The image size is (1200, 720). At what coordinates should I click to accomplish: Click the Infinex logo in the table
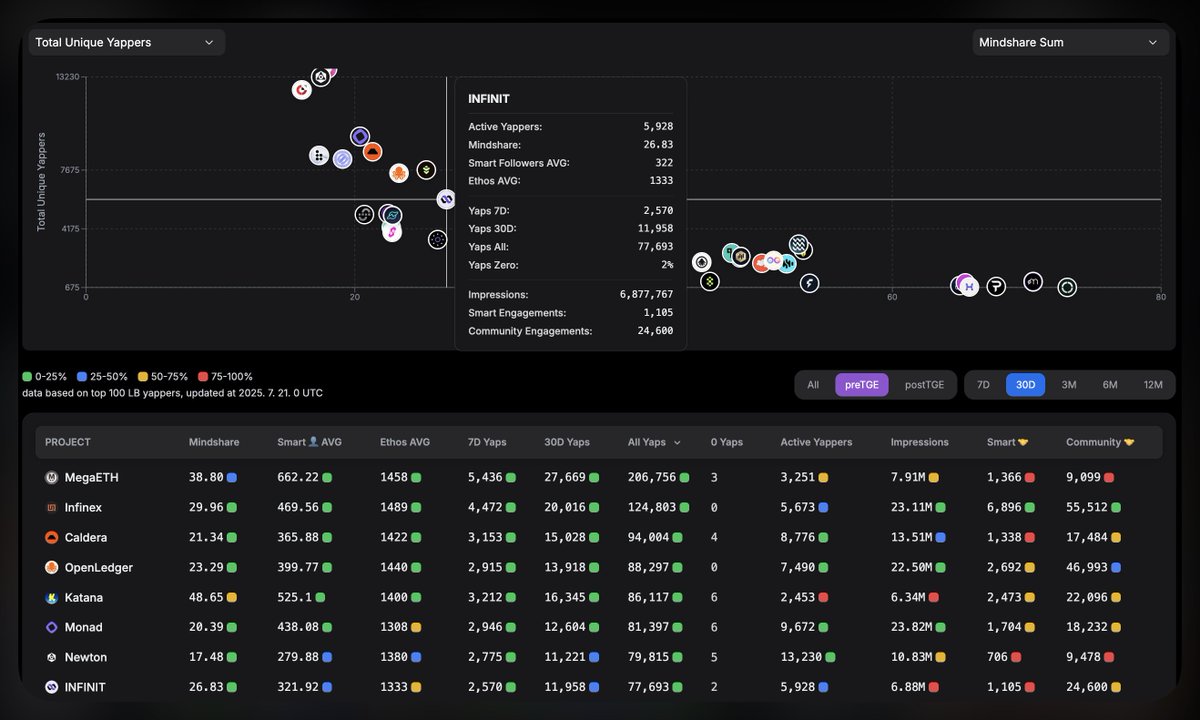[x=51, y=508]
